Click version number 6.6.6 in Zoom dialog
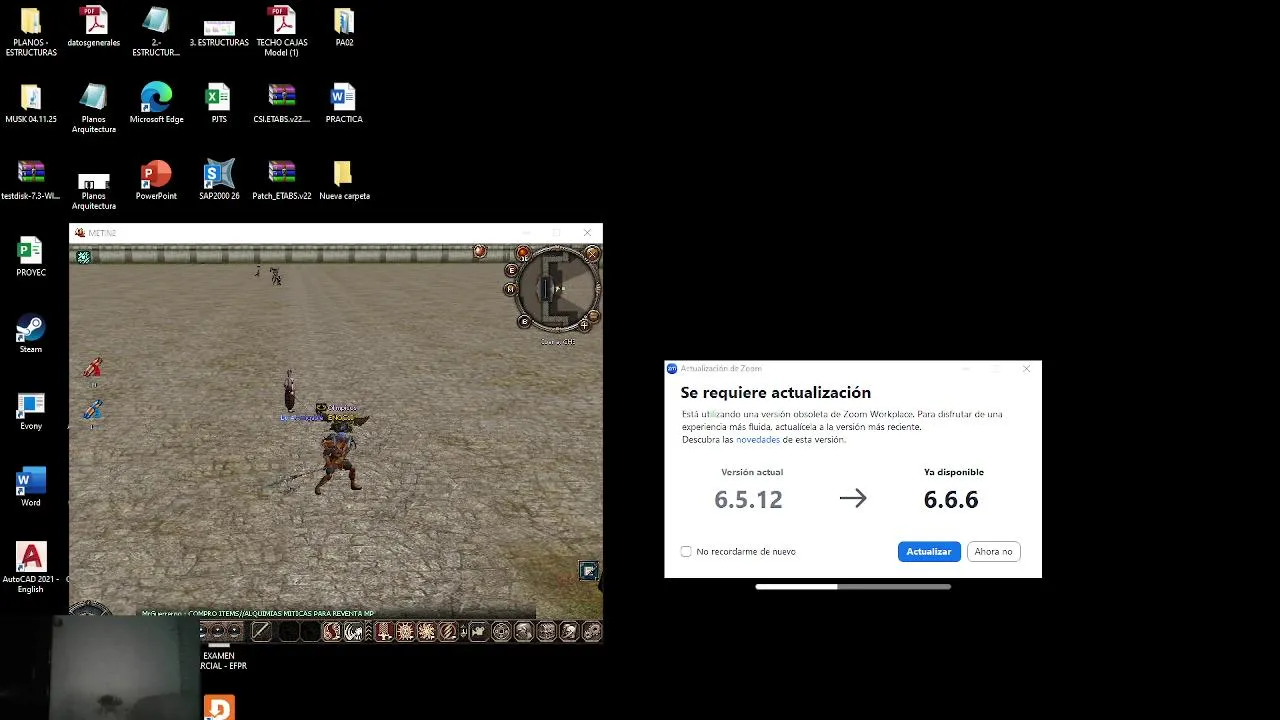Screen dimensions: 1280x720 point(951,499)
